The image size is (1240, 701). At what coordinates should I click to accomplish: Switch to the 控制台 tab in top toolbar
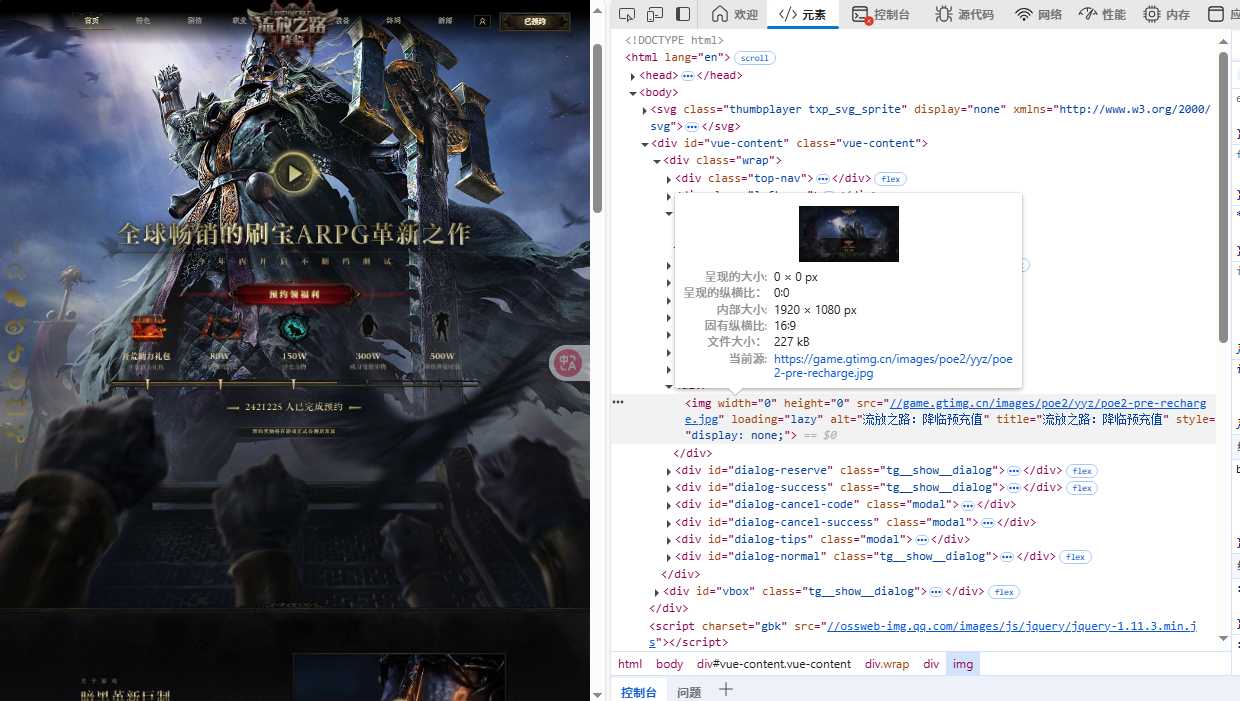(881, 14)
